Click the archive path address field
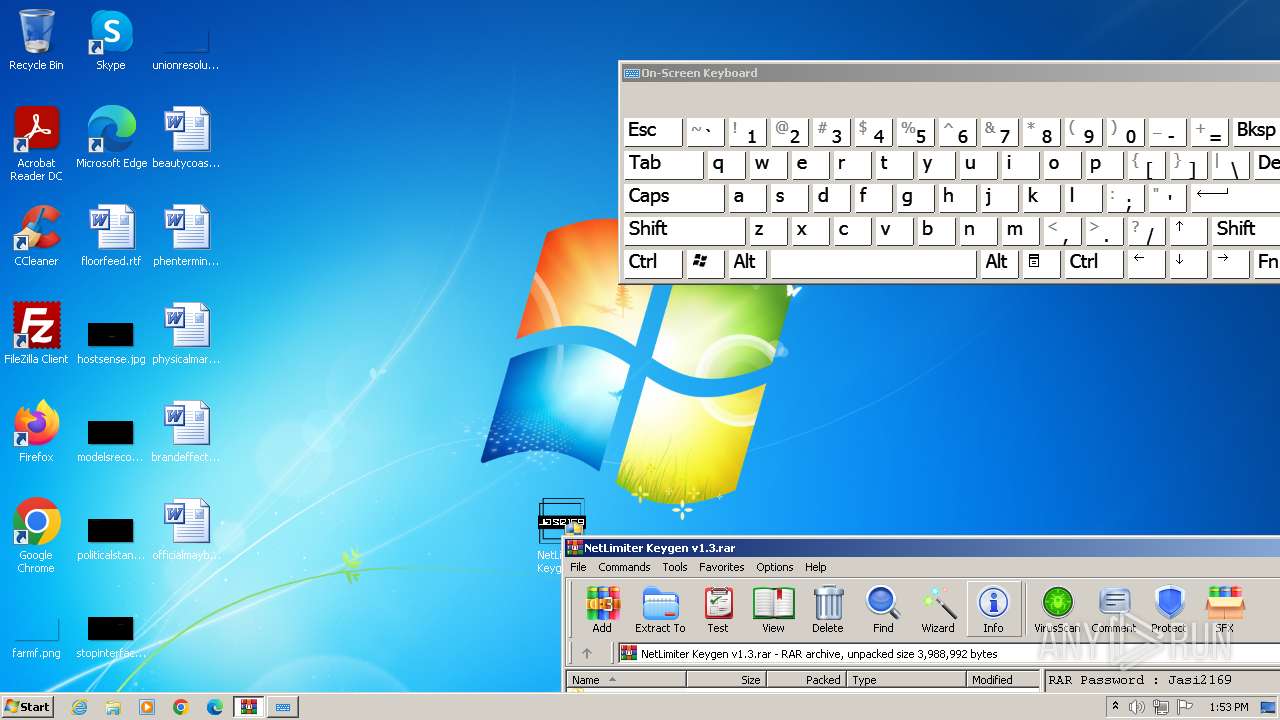Screen dimensions: 1280x720 tap(948, 654)
